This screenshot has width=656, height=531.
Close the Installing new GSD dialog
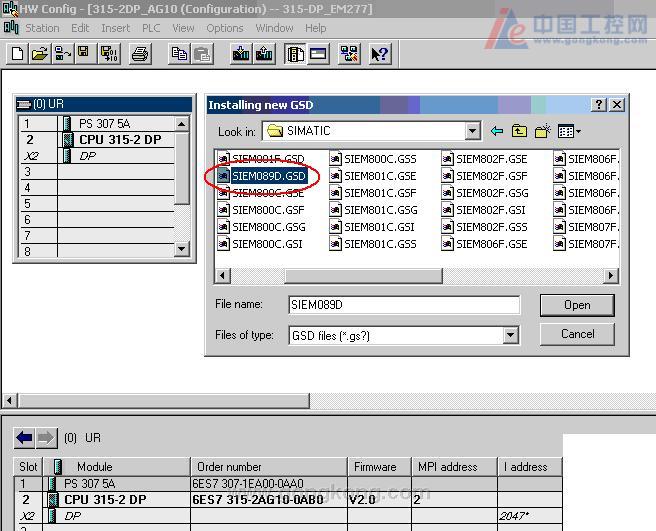pos(617,105)
